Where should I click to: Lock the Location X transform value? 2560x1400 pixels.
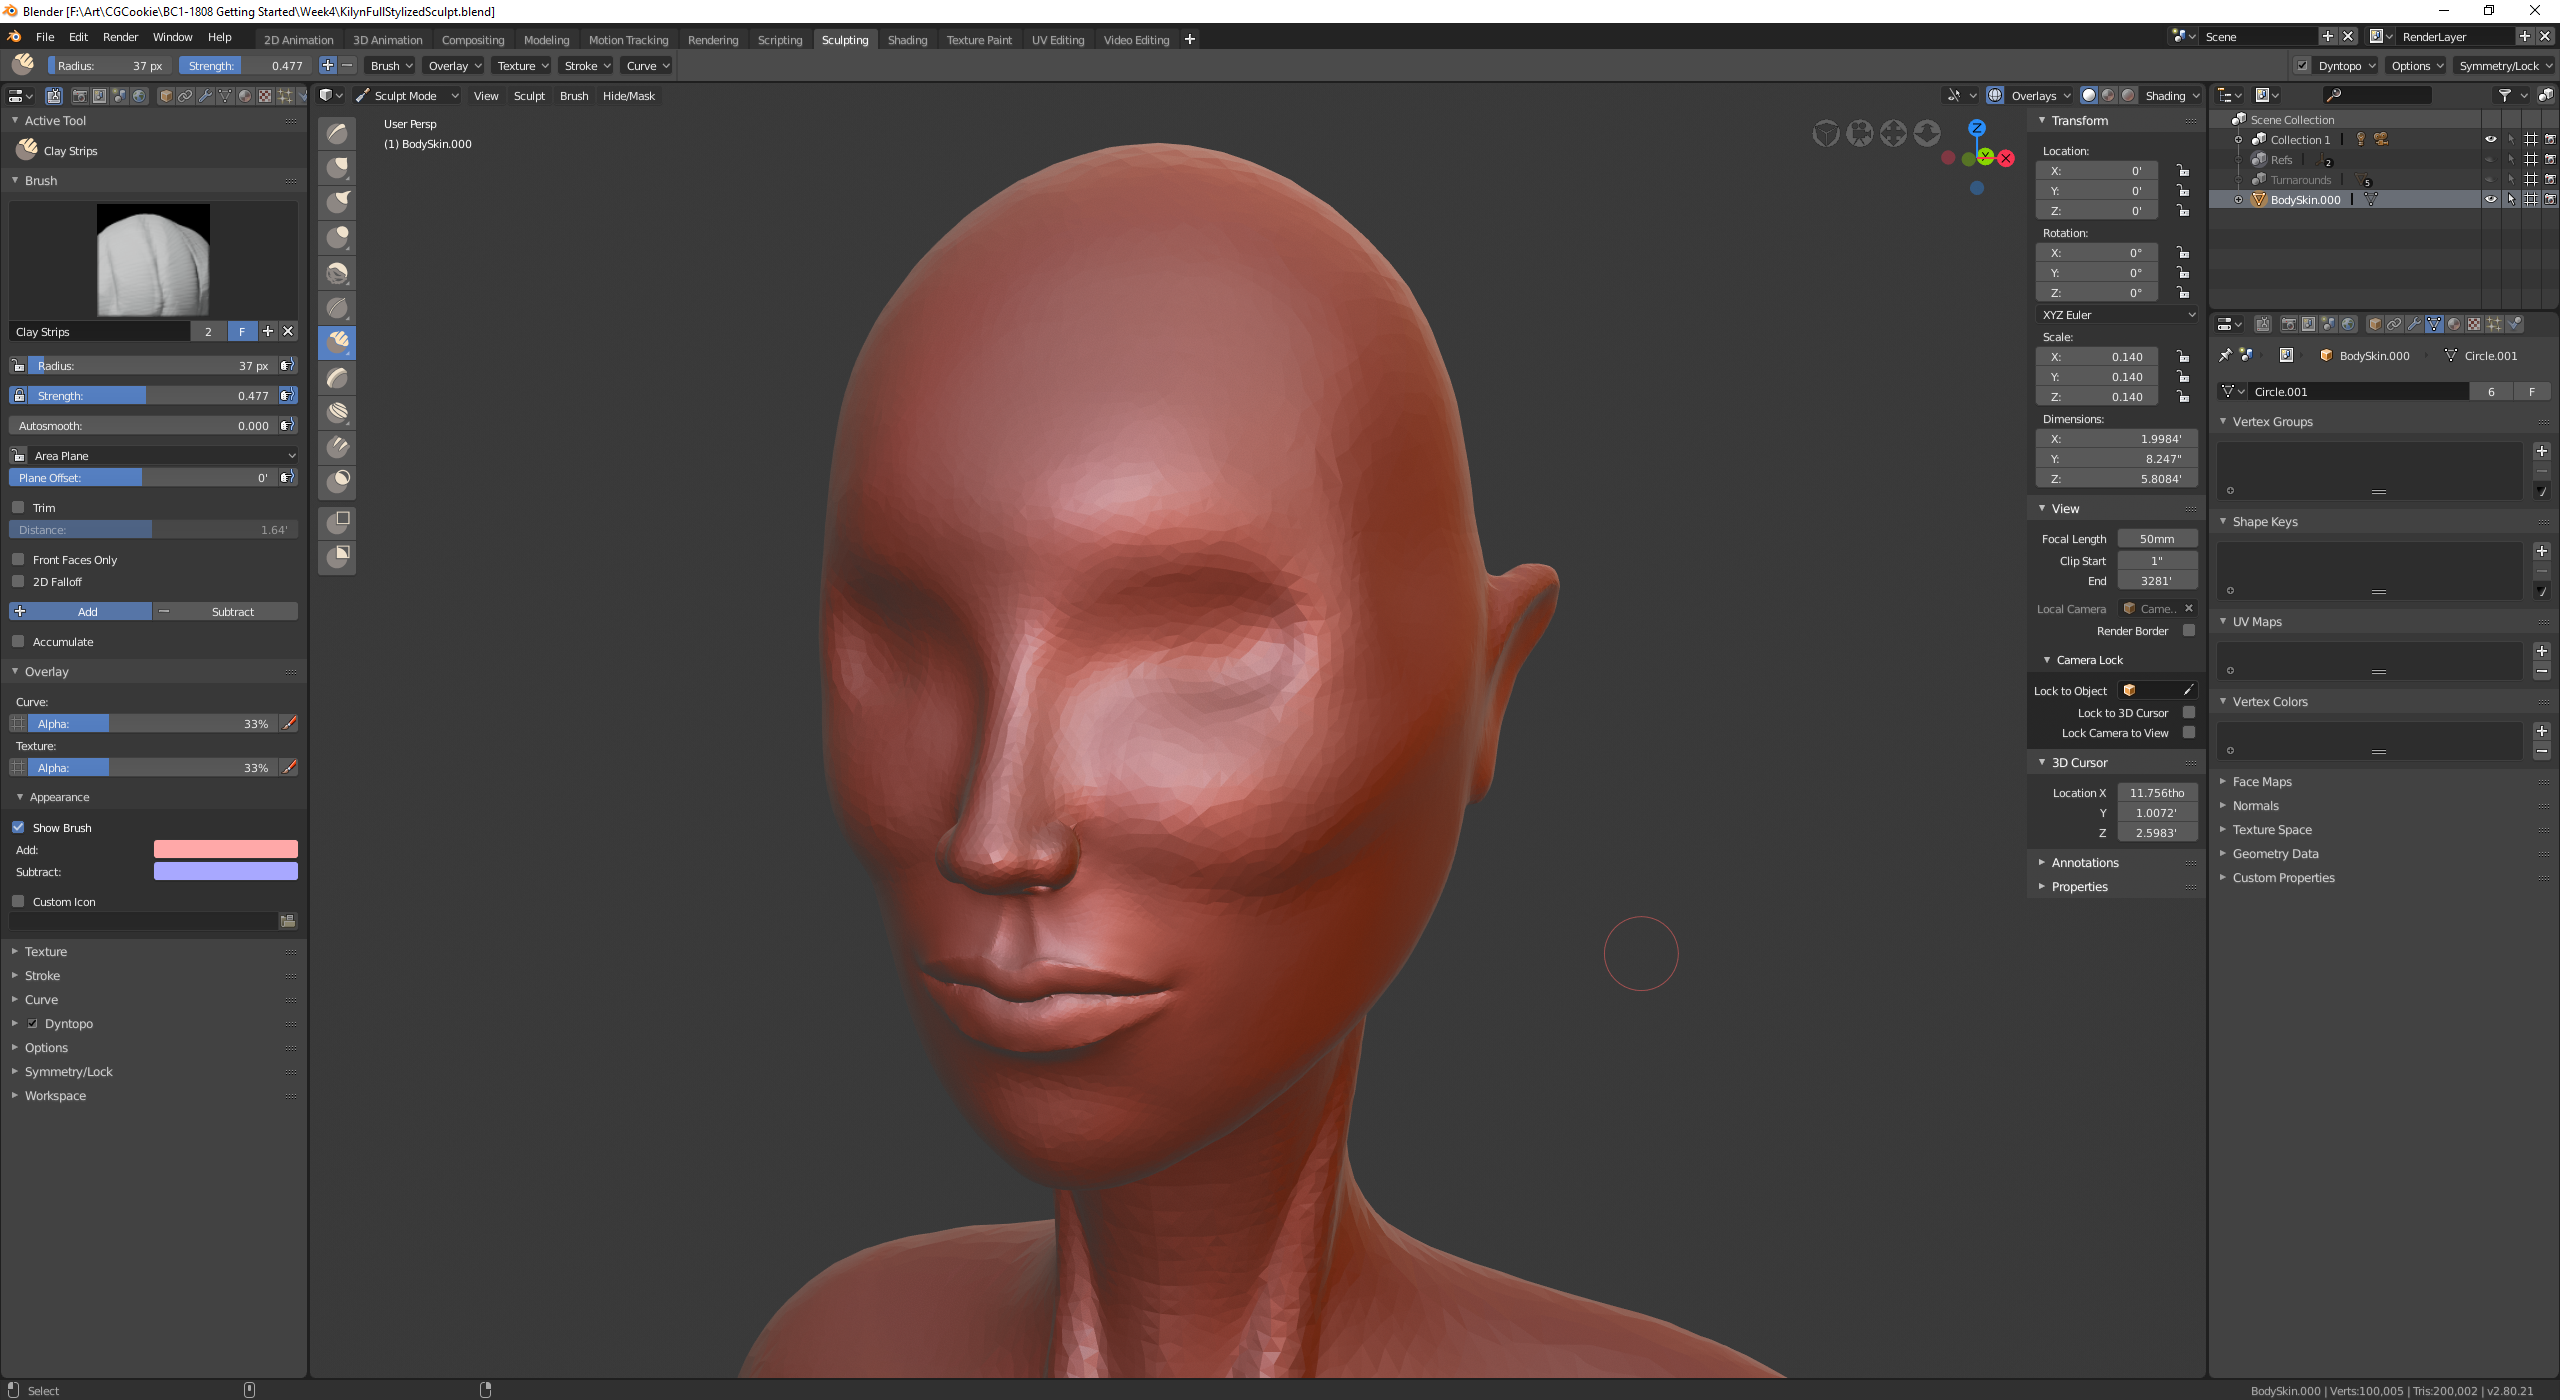pyautogui.click(x=2183, y=171)
